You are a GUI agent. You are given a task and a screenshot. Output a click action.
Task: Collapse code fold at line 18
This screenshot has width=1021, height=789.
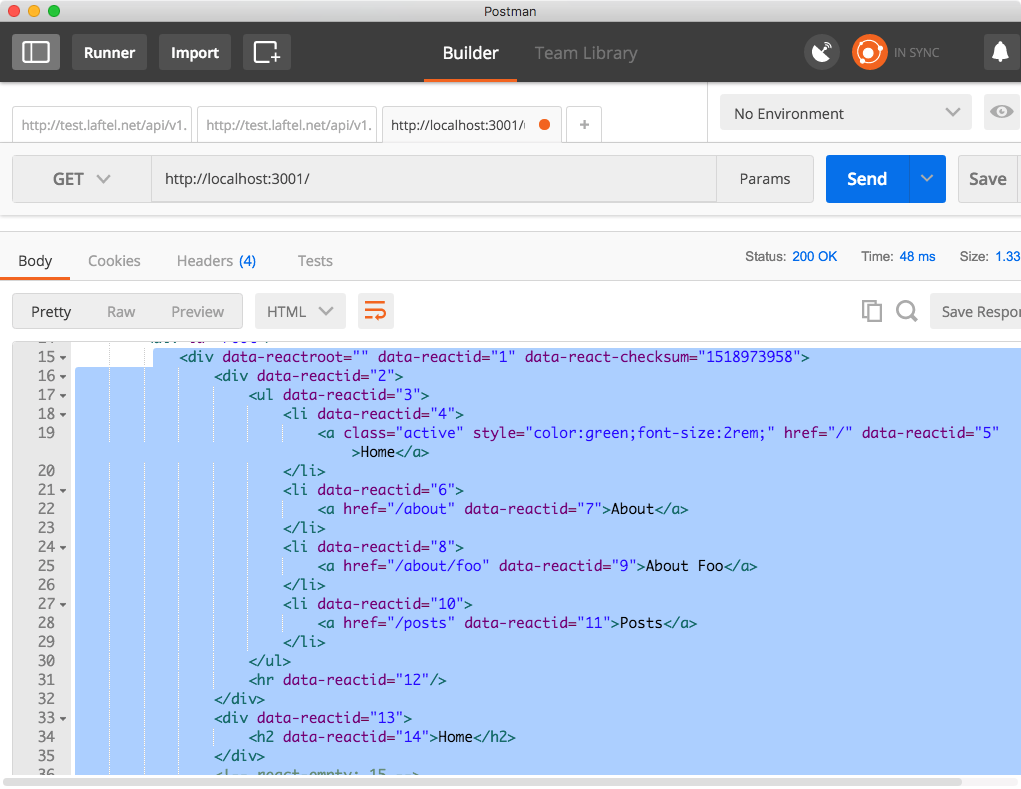point(63,415)
